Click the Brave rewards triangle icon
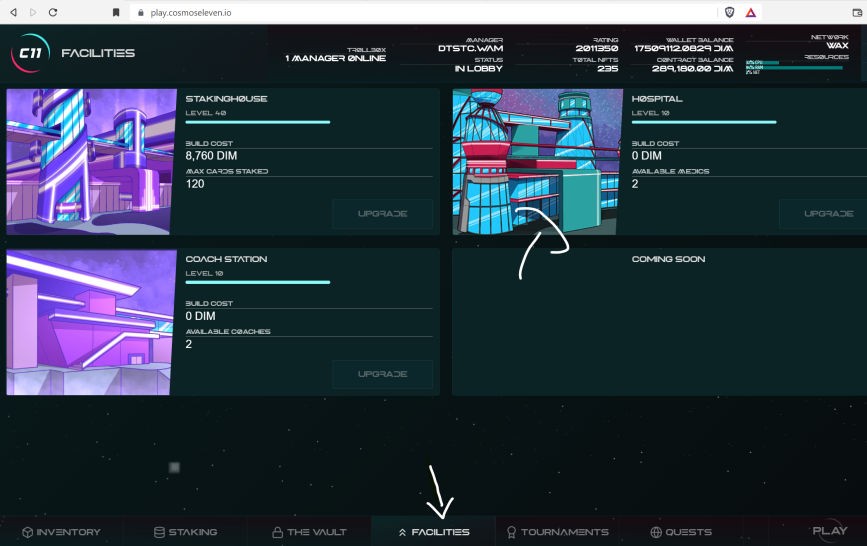 pyautogui.click(x=750, y=12)
